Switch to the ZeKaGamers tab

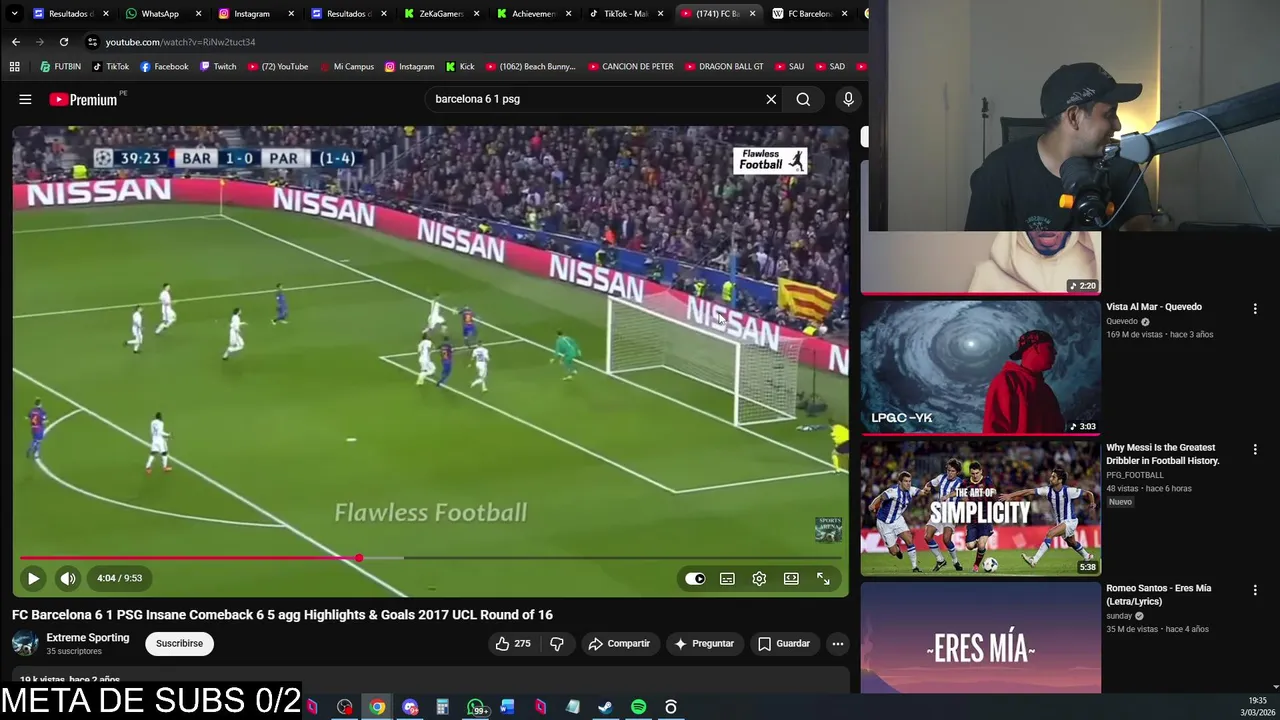click(440, 13)
